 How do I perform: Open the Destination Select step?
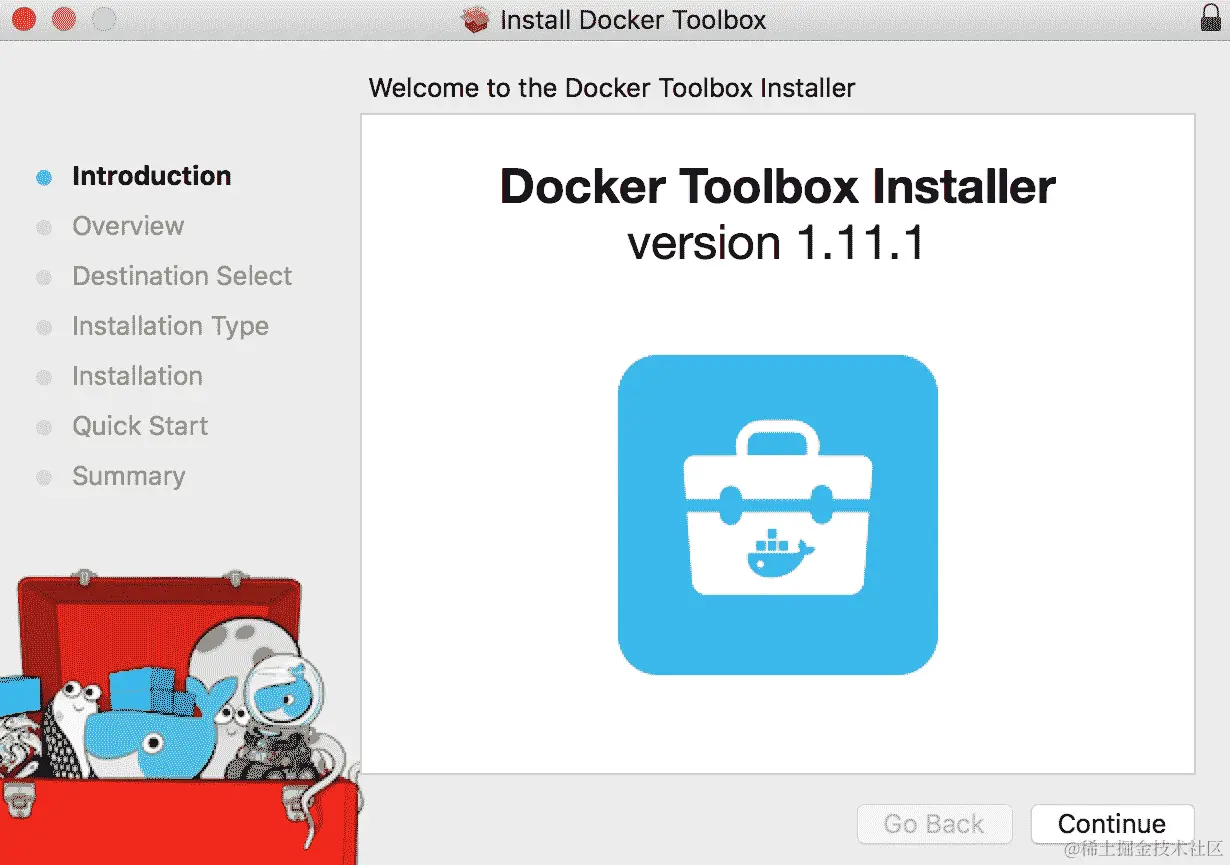tap(181, 276)
